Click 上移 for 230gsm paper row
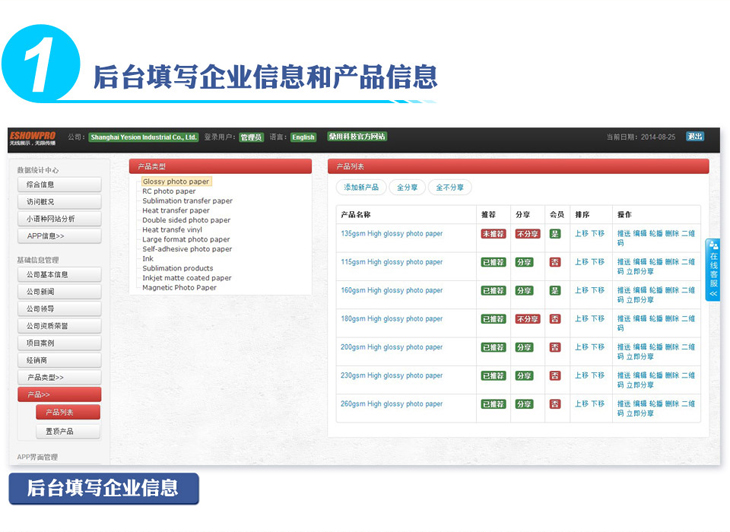Viewport: 730px width, 532px height. click(x=581, y=375)
